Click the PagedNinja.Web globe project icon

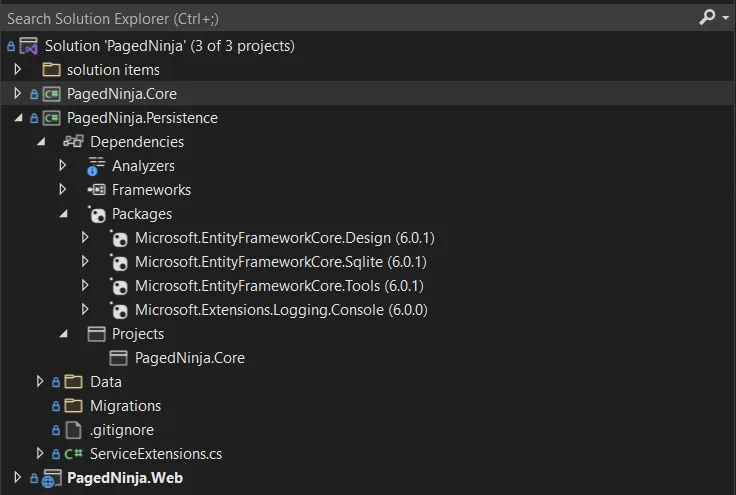click(x=51, y=479)
